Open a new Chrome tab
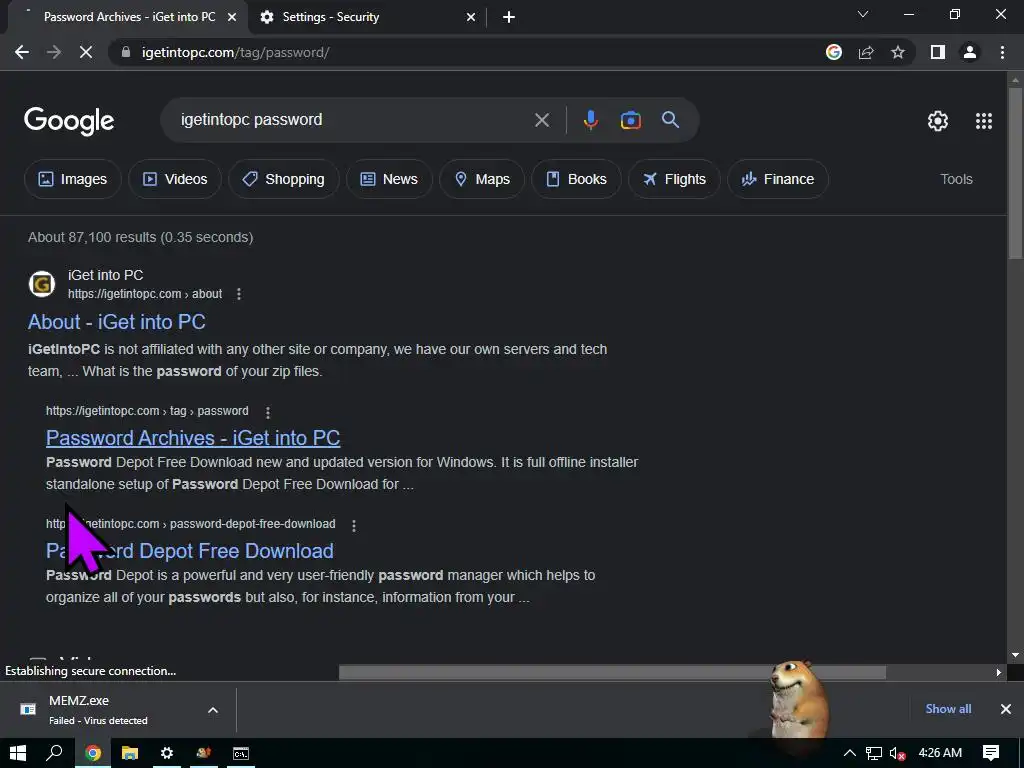1024x768 pixels. click(509, 17)
